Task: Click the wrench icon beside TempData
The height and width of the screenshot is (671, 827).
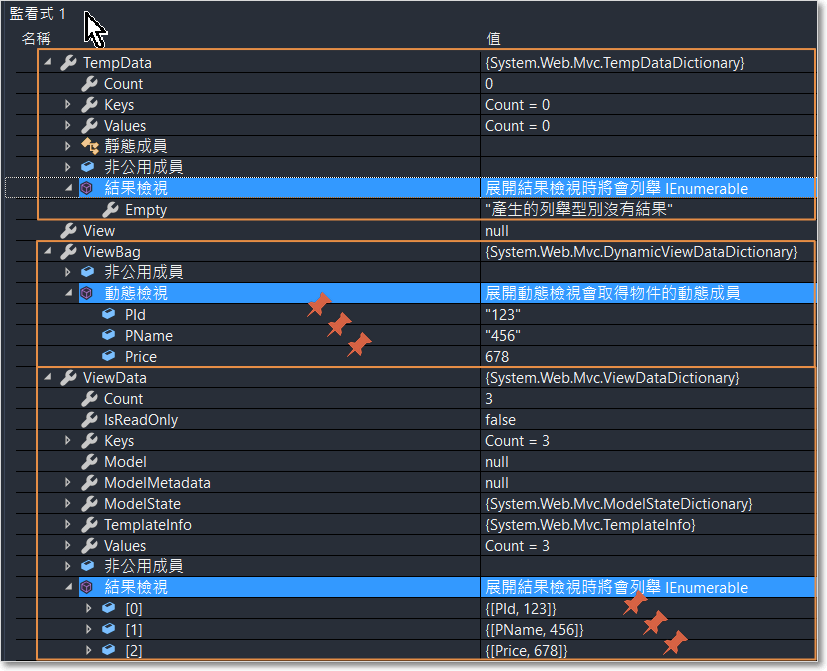Action: coord(69,62)
